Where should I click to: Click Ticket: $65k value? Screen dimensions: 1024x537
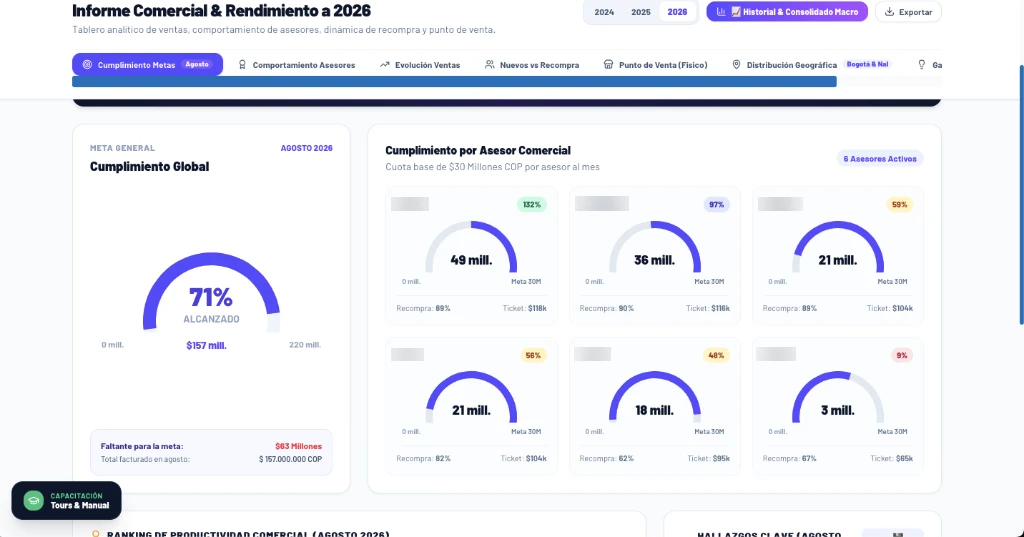pyautogui.click(x=891, y=459)
